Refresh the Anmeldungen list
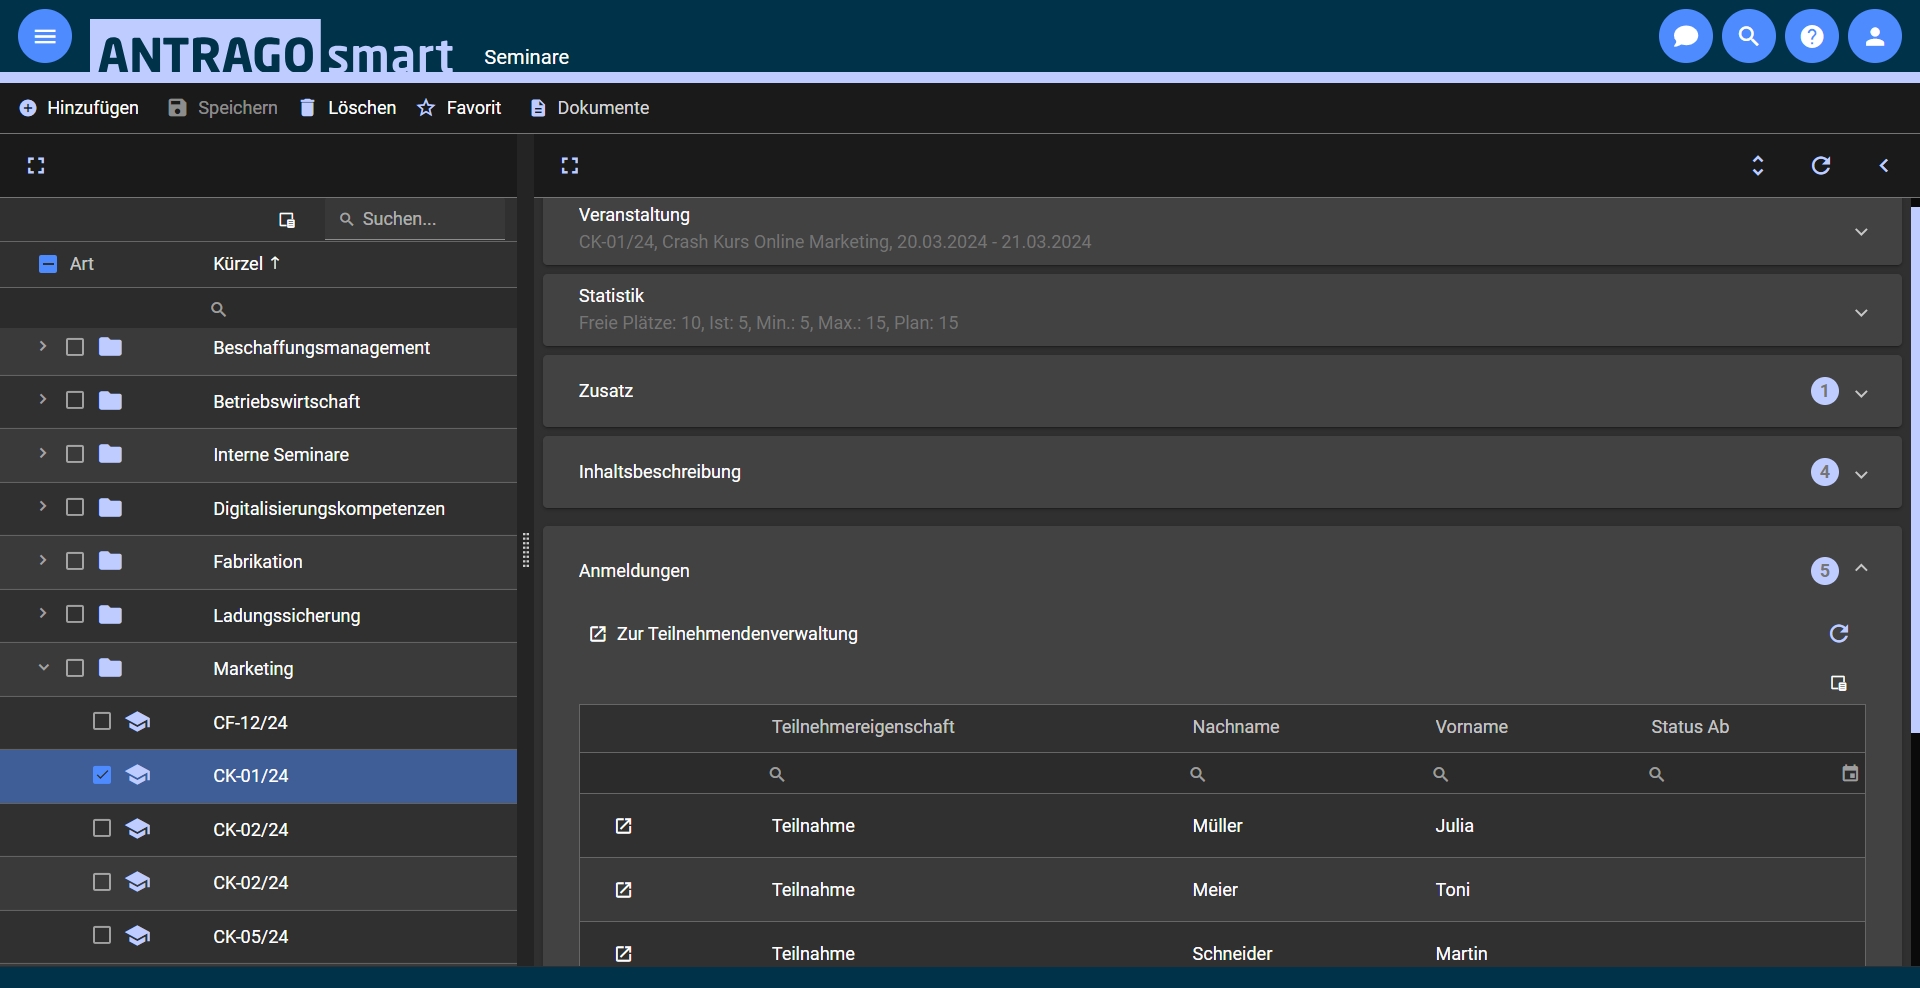Viewport: 1920px width, 988px height. point(1838,634)
